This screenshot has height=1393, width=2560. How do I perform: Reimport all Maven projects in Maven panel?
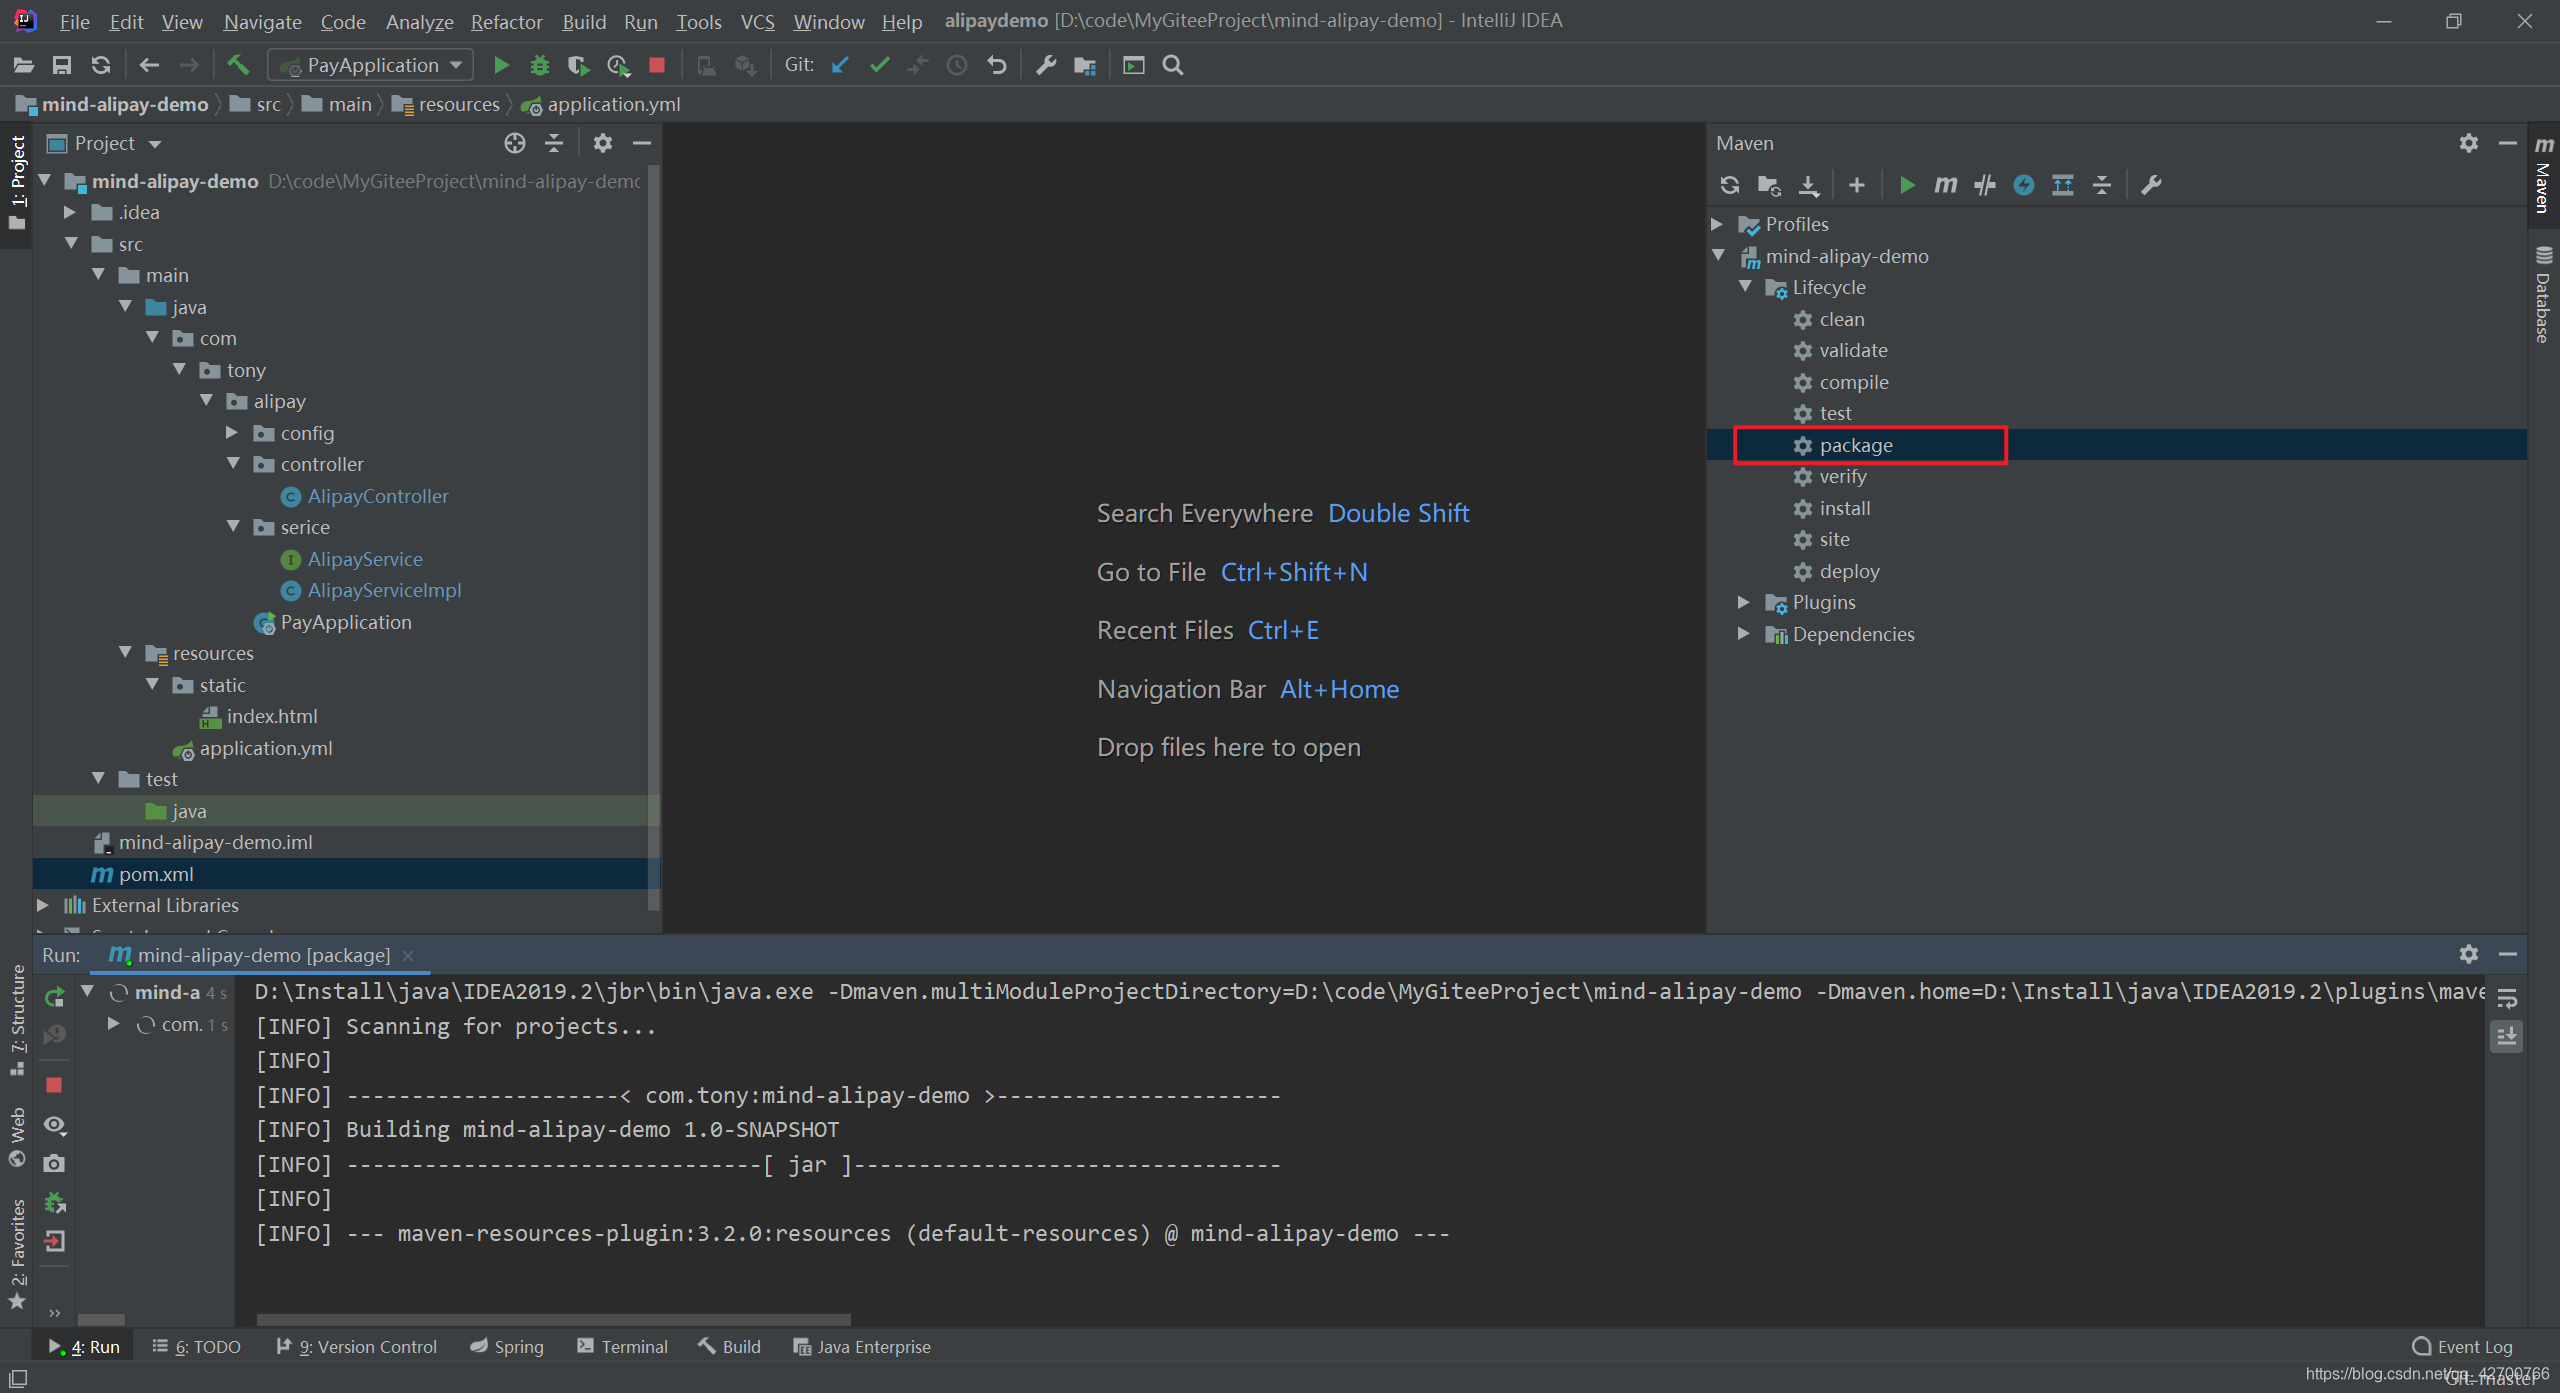(1730, 185)
